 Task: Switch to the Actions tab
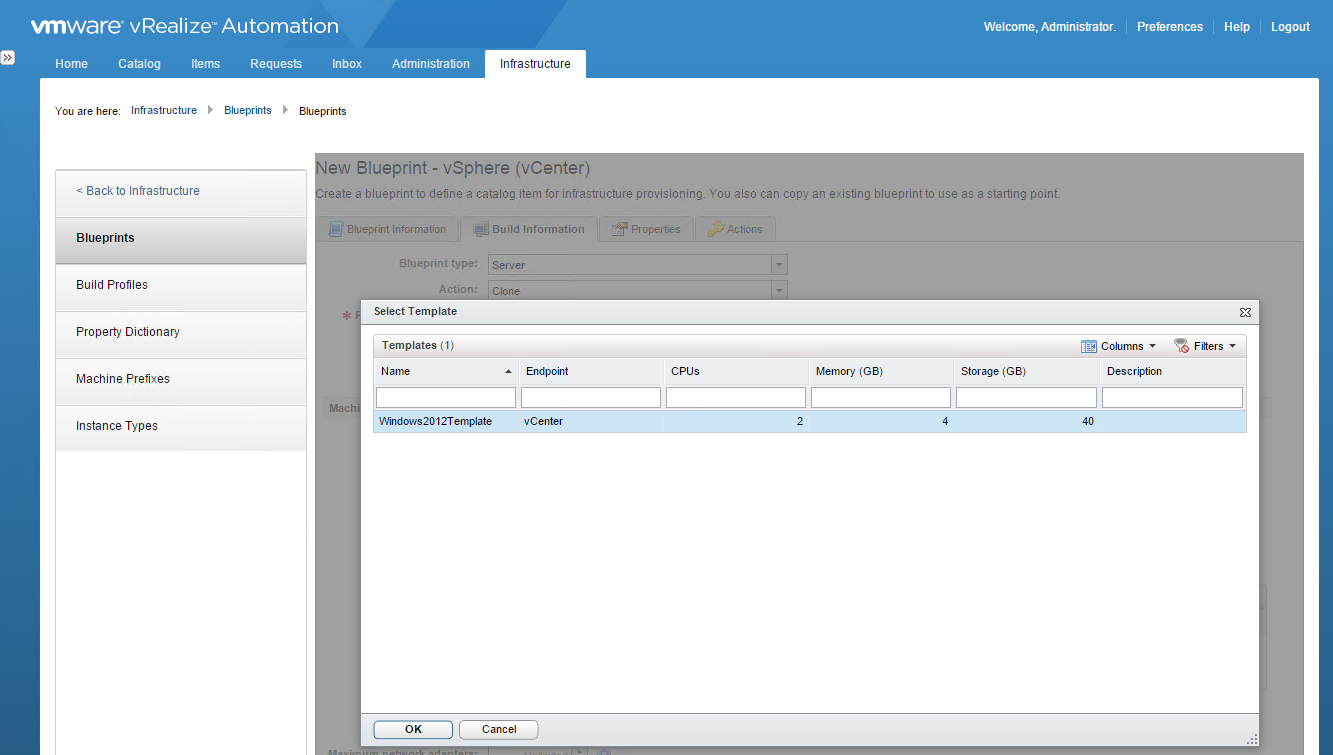click(x=735, y=229)
